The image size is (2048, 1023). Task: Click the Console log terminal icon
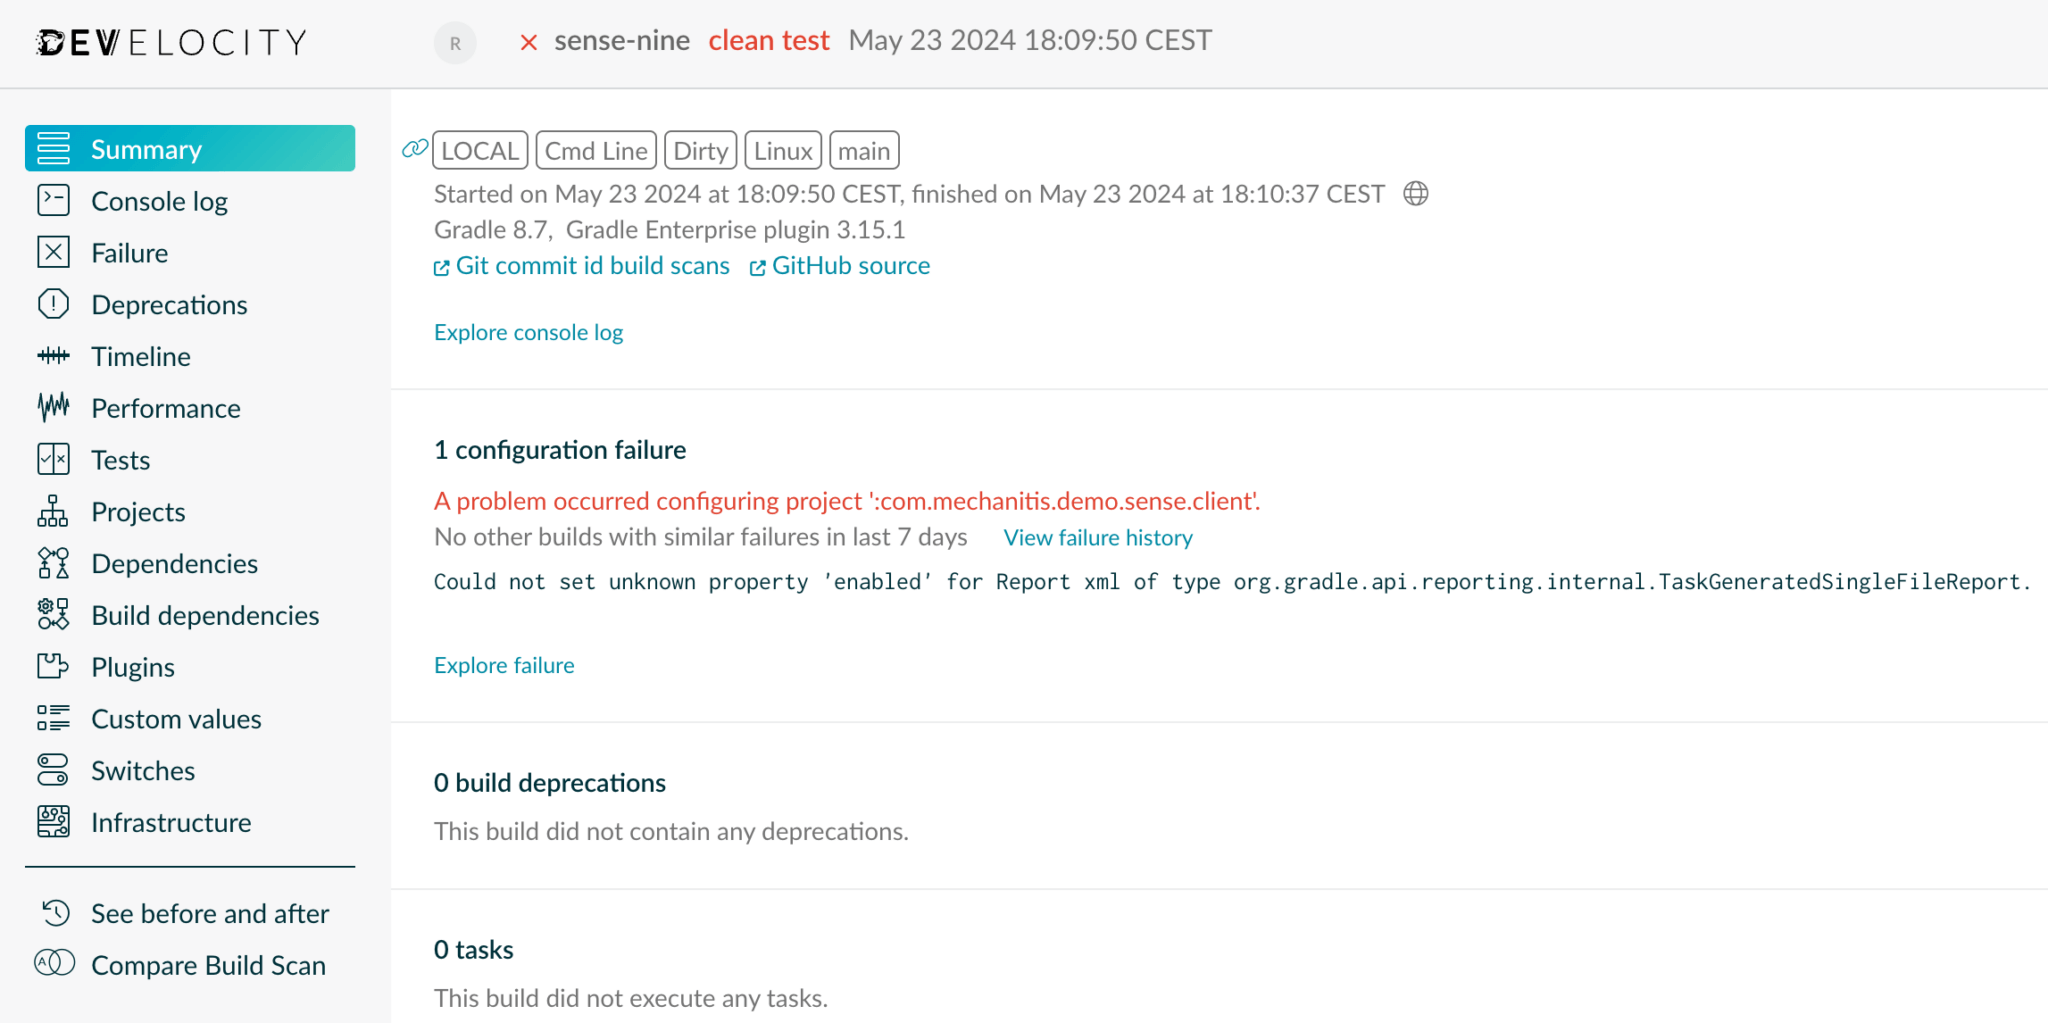pos(53,201)
